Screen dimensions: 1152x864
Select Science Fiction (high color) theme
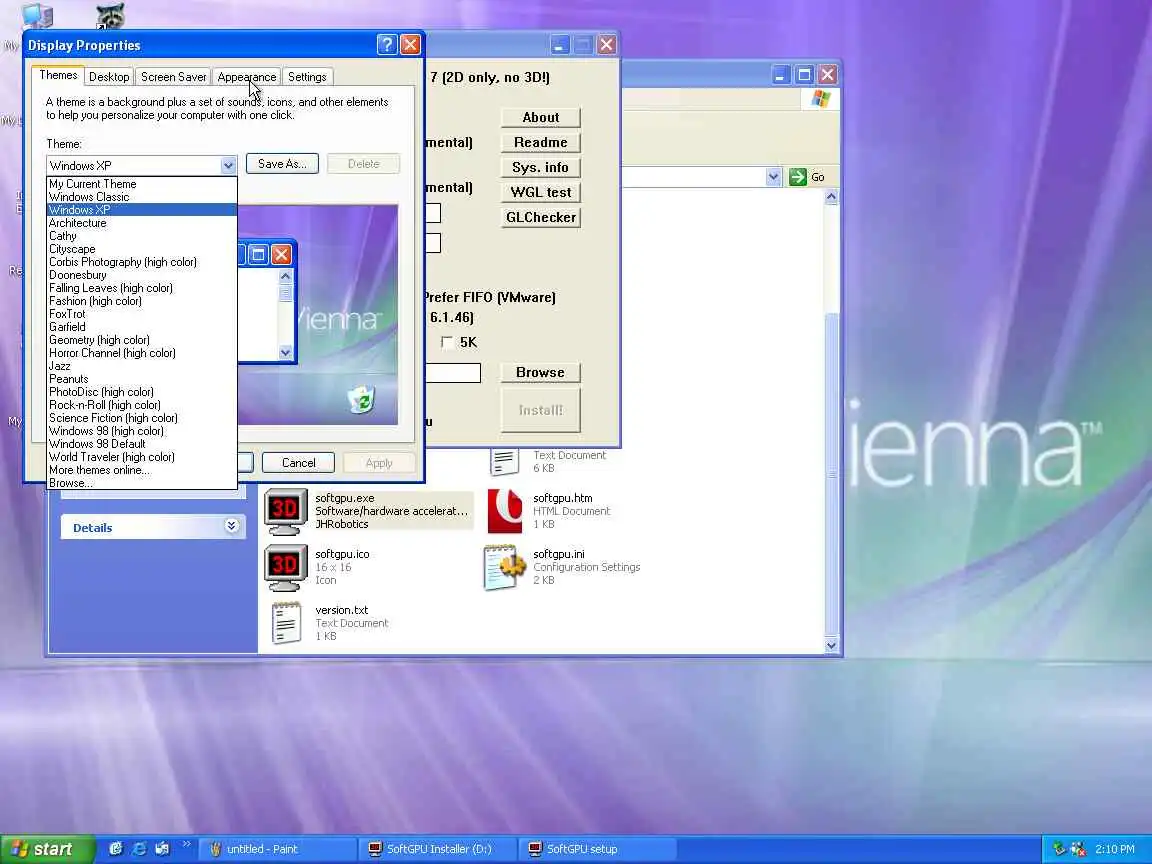[142, 418]
